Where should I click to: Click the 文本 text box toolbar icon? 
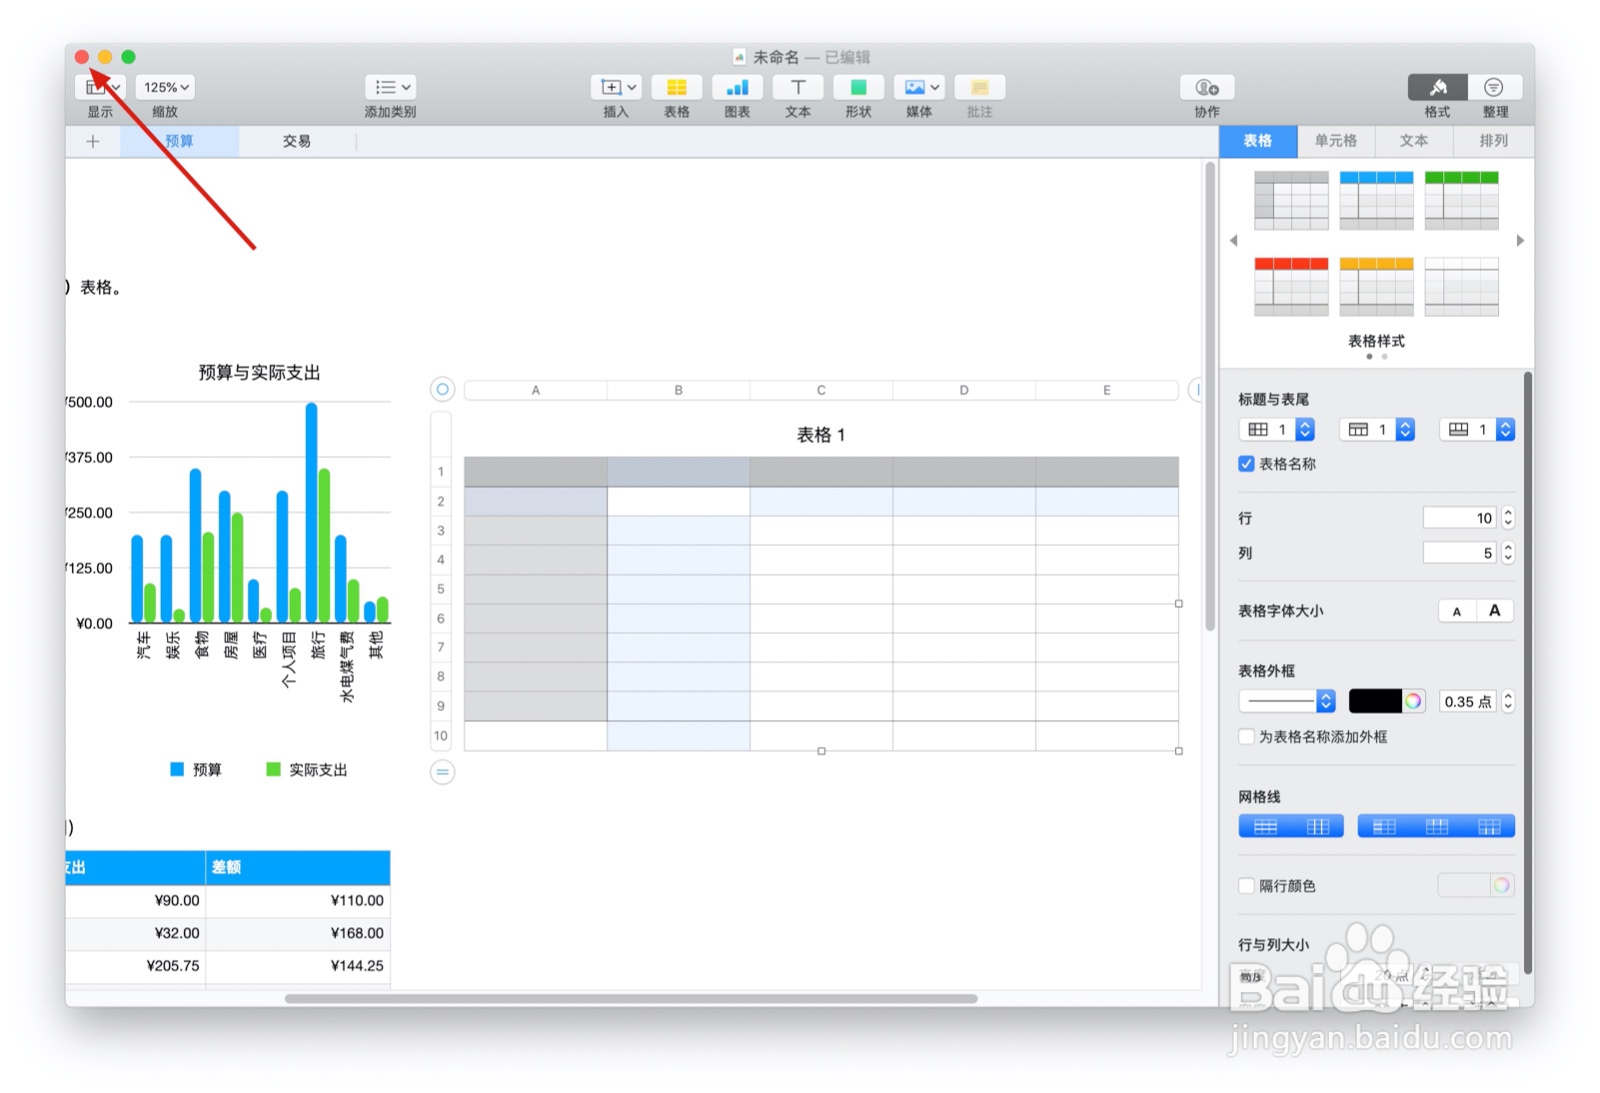pos(798,87)
